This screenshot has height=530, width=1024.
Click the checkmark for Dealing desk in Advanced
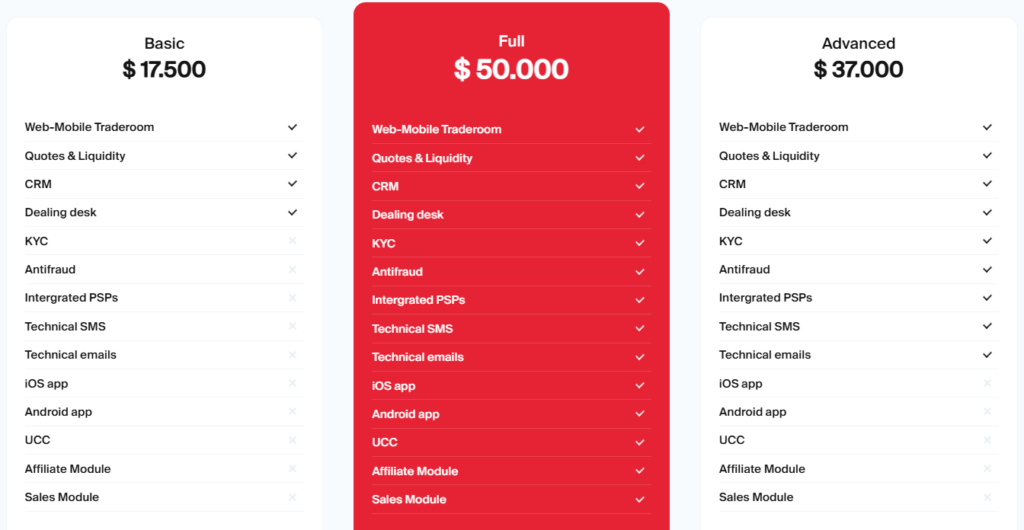coord(987,212)
